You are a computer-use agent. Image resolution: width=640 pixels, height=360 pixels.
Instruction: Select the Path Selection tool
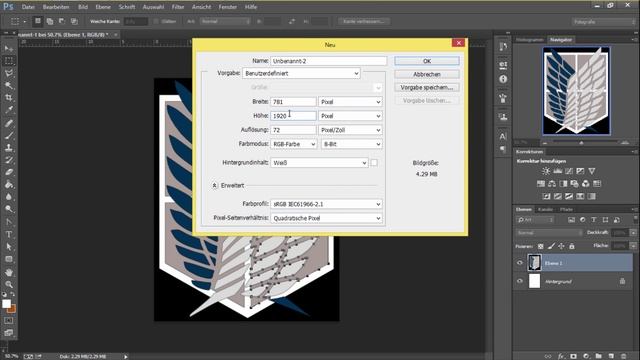[9, 247]
